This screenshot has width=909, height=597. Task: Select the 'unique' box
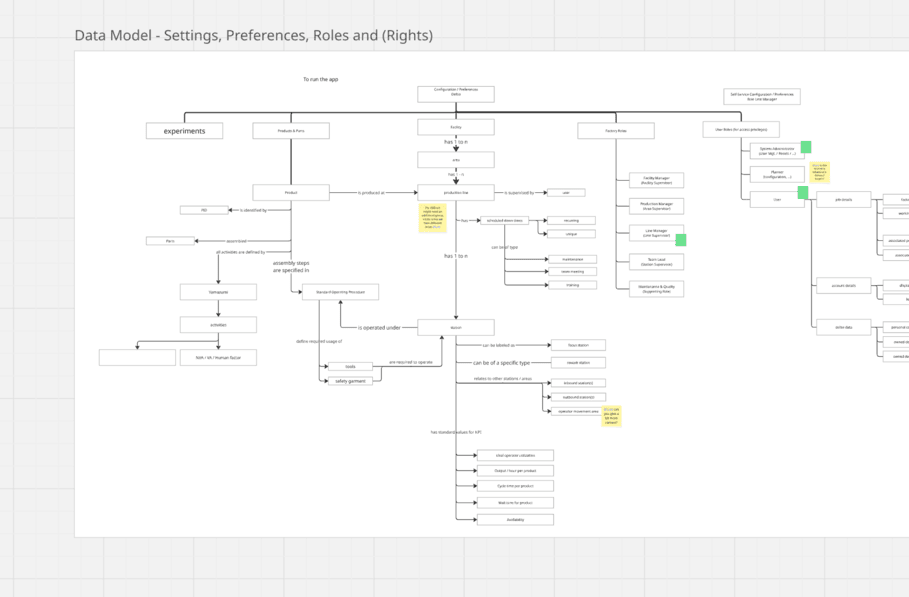[x=571, y=234]
